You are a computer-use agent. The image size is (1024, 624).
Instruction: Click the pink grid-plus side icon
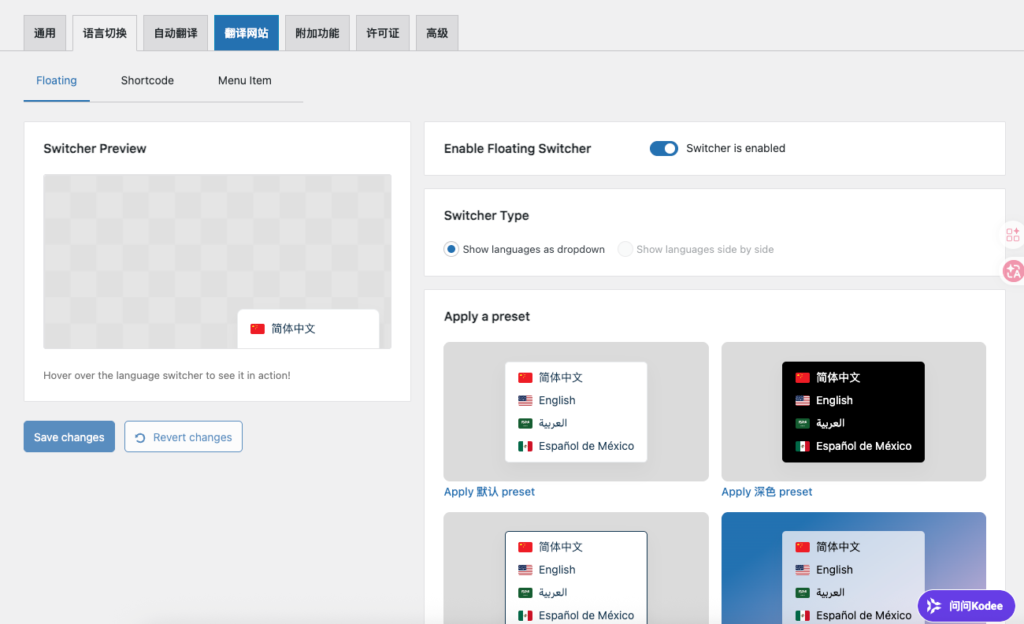pyautogui.click(x=1013, y=234)
